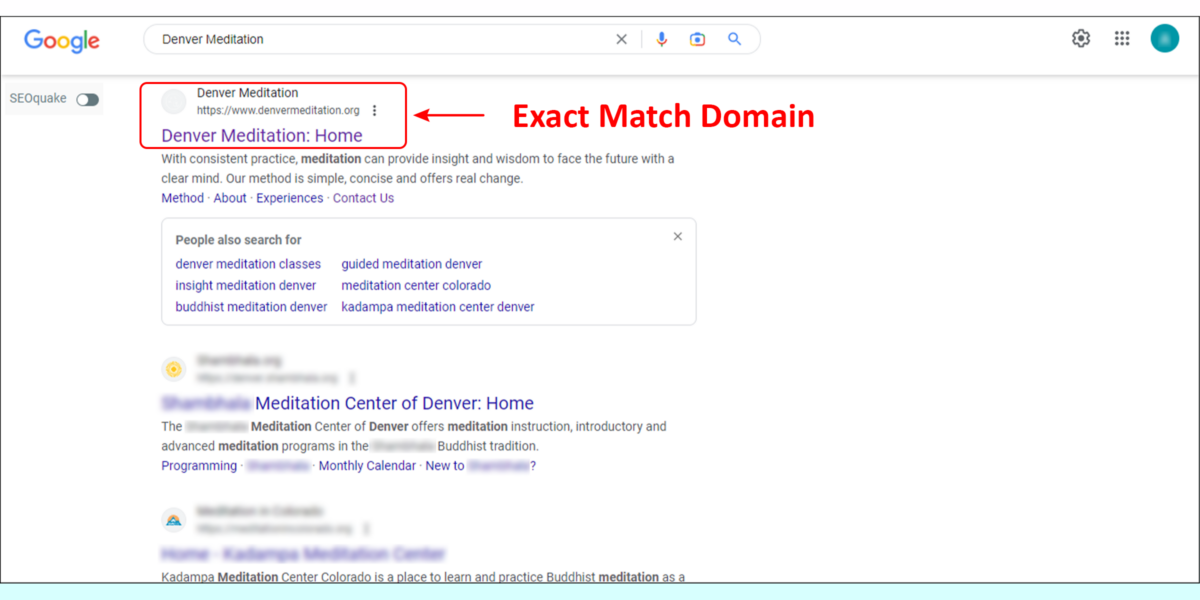This screenshot has height=600, width=1200.
Task: Open your account profile avatar
Action: 1164,37
